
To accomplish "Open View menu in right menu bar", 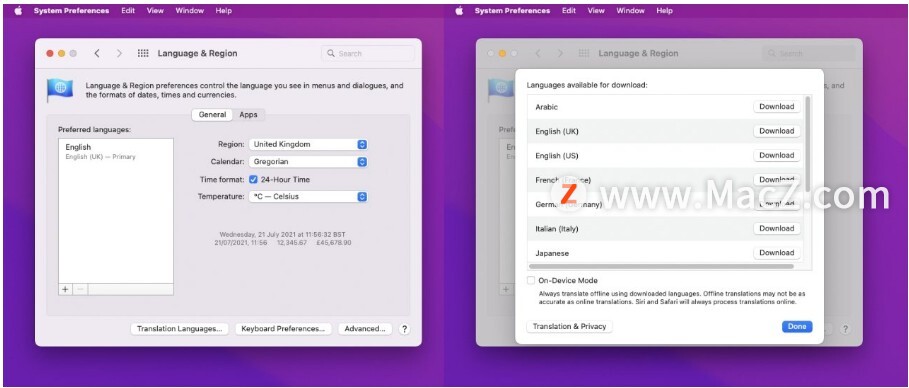I will [596, 10].
